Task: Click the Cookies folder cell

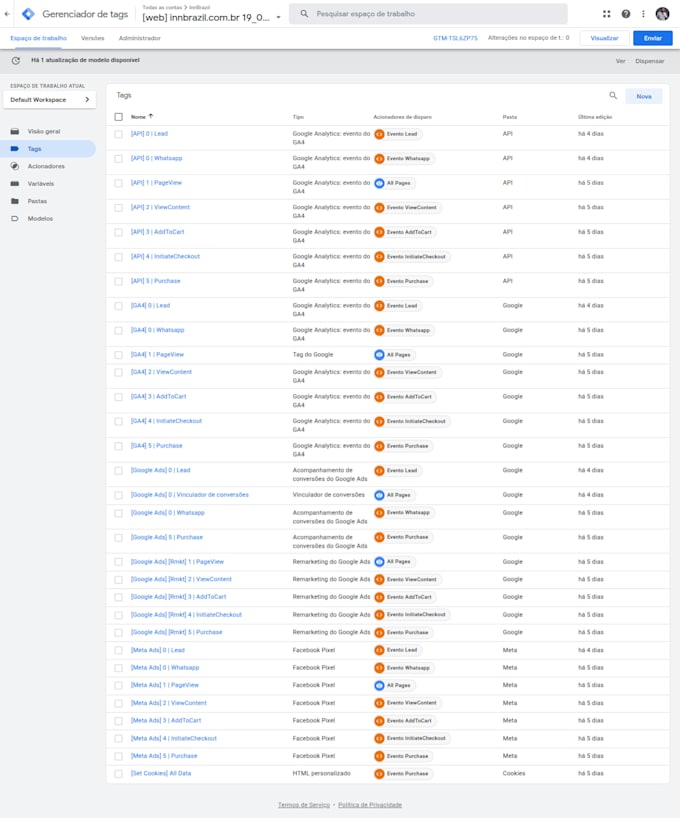Action: [x=514, y=774]
